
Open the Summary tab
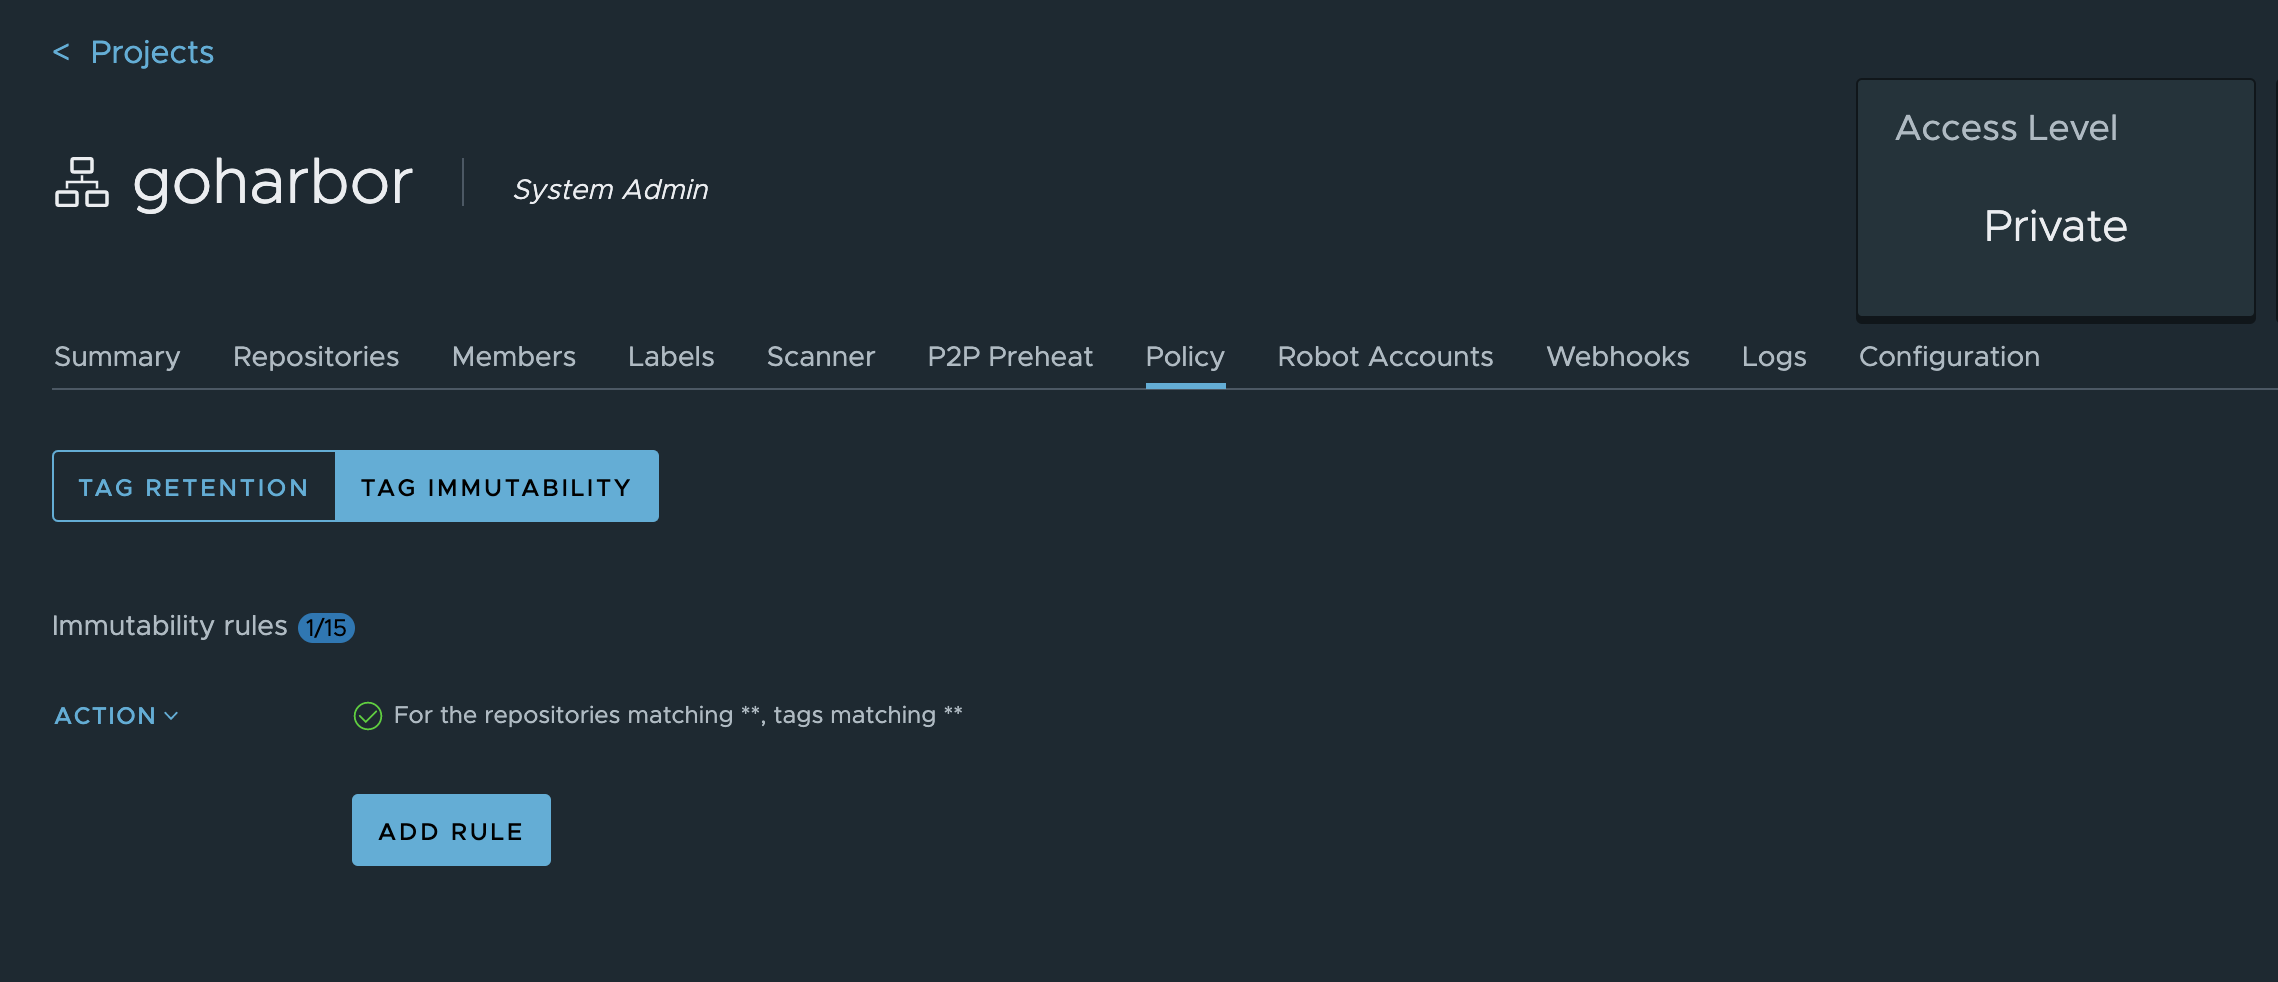click(x=117, y=356)
